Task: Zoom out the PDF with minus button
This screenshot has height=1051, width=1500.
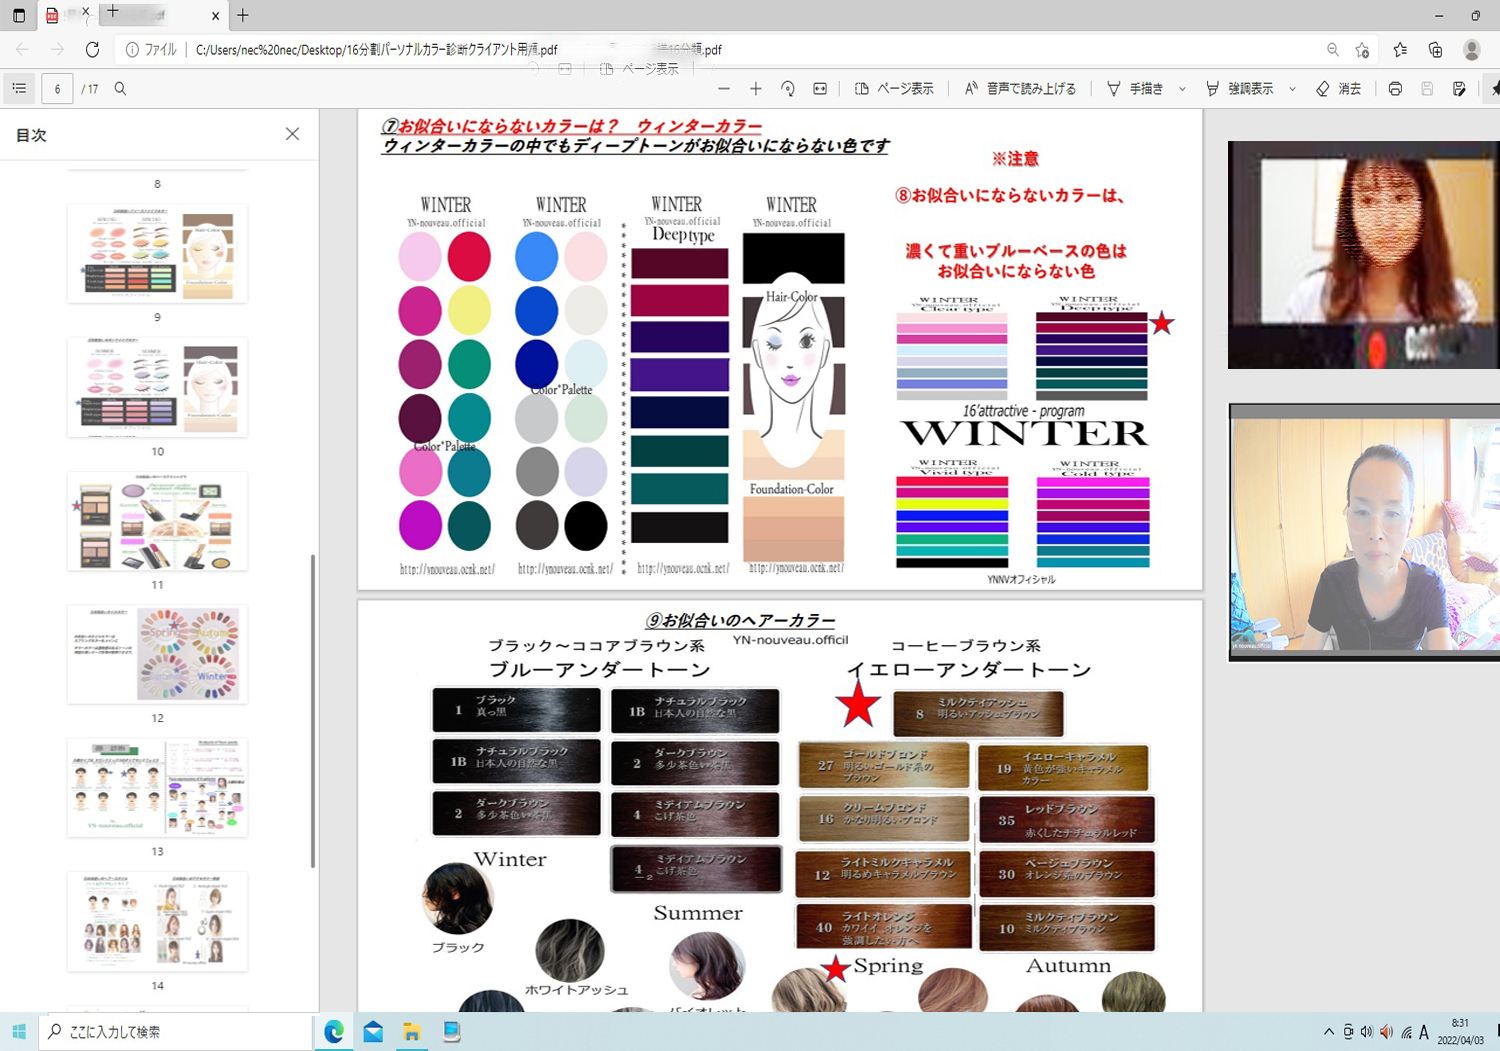Action: click(x=724, y=89)
